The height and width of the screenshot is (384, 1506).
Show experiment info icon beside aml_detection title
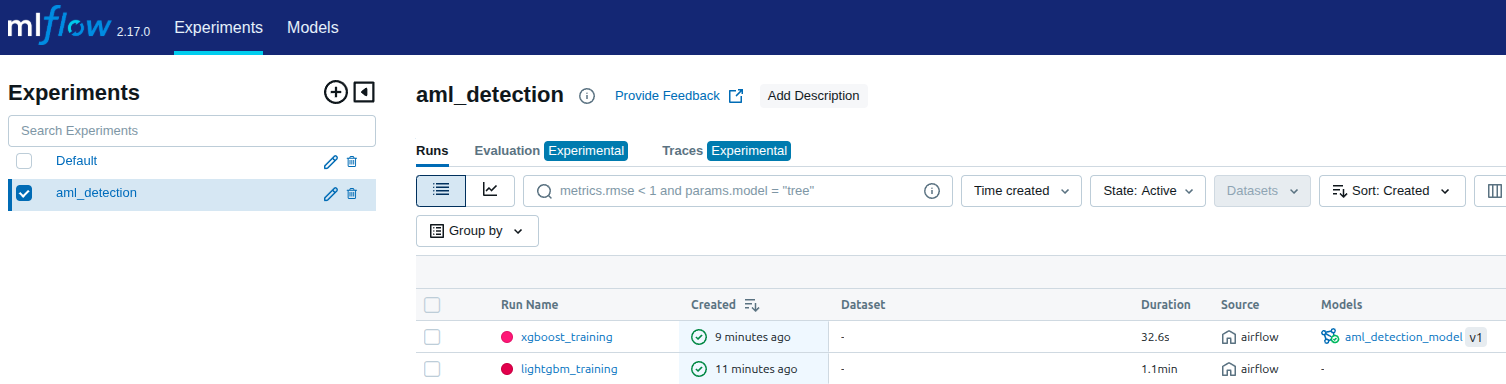tap(587, 96)
